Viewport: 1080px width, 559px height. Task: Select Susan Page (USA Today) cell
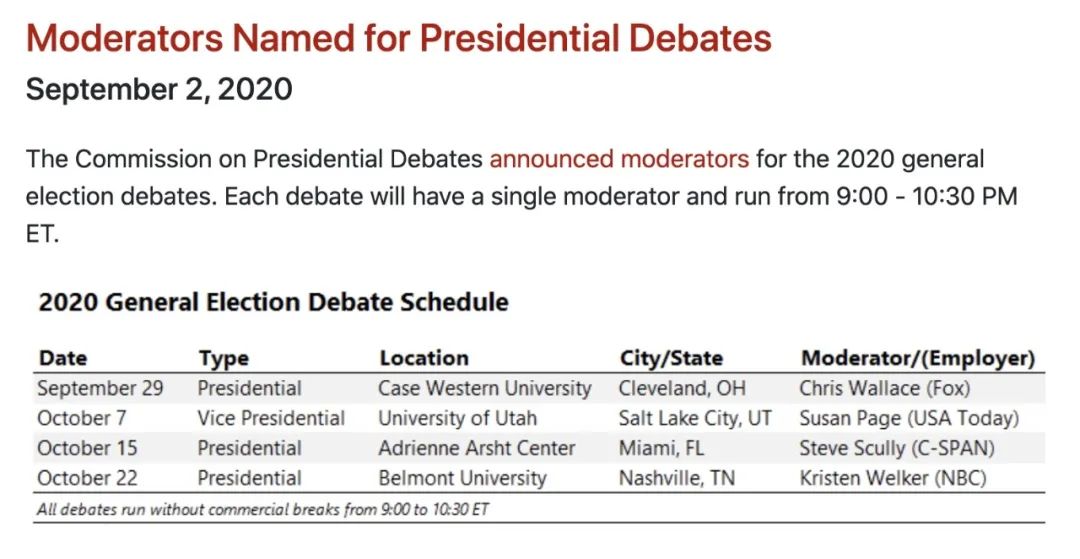click(908, 418)
